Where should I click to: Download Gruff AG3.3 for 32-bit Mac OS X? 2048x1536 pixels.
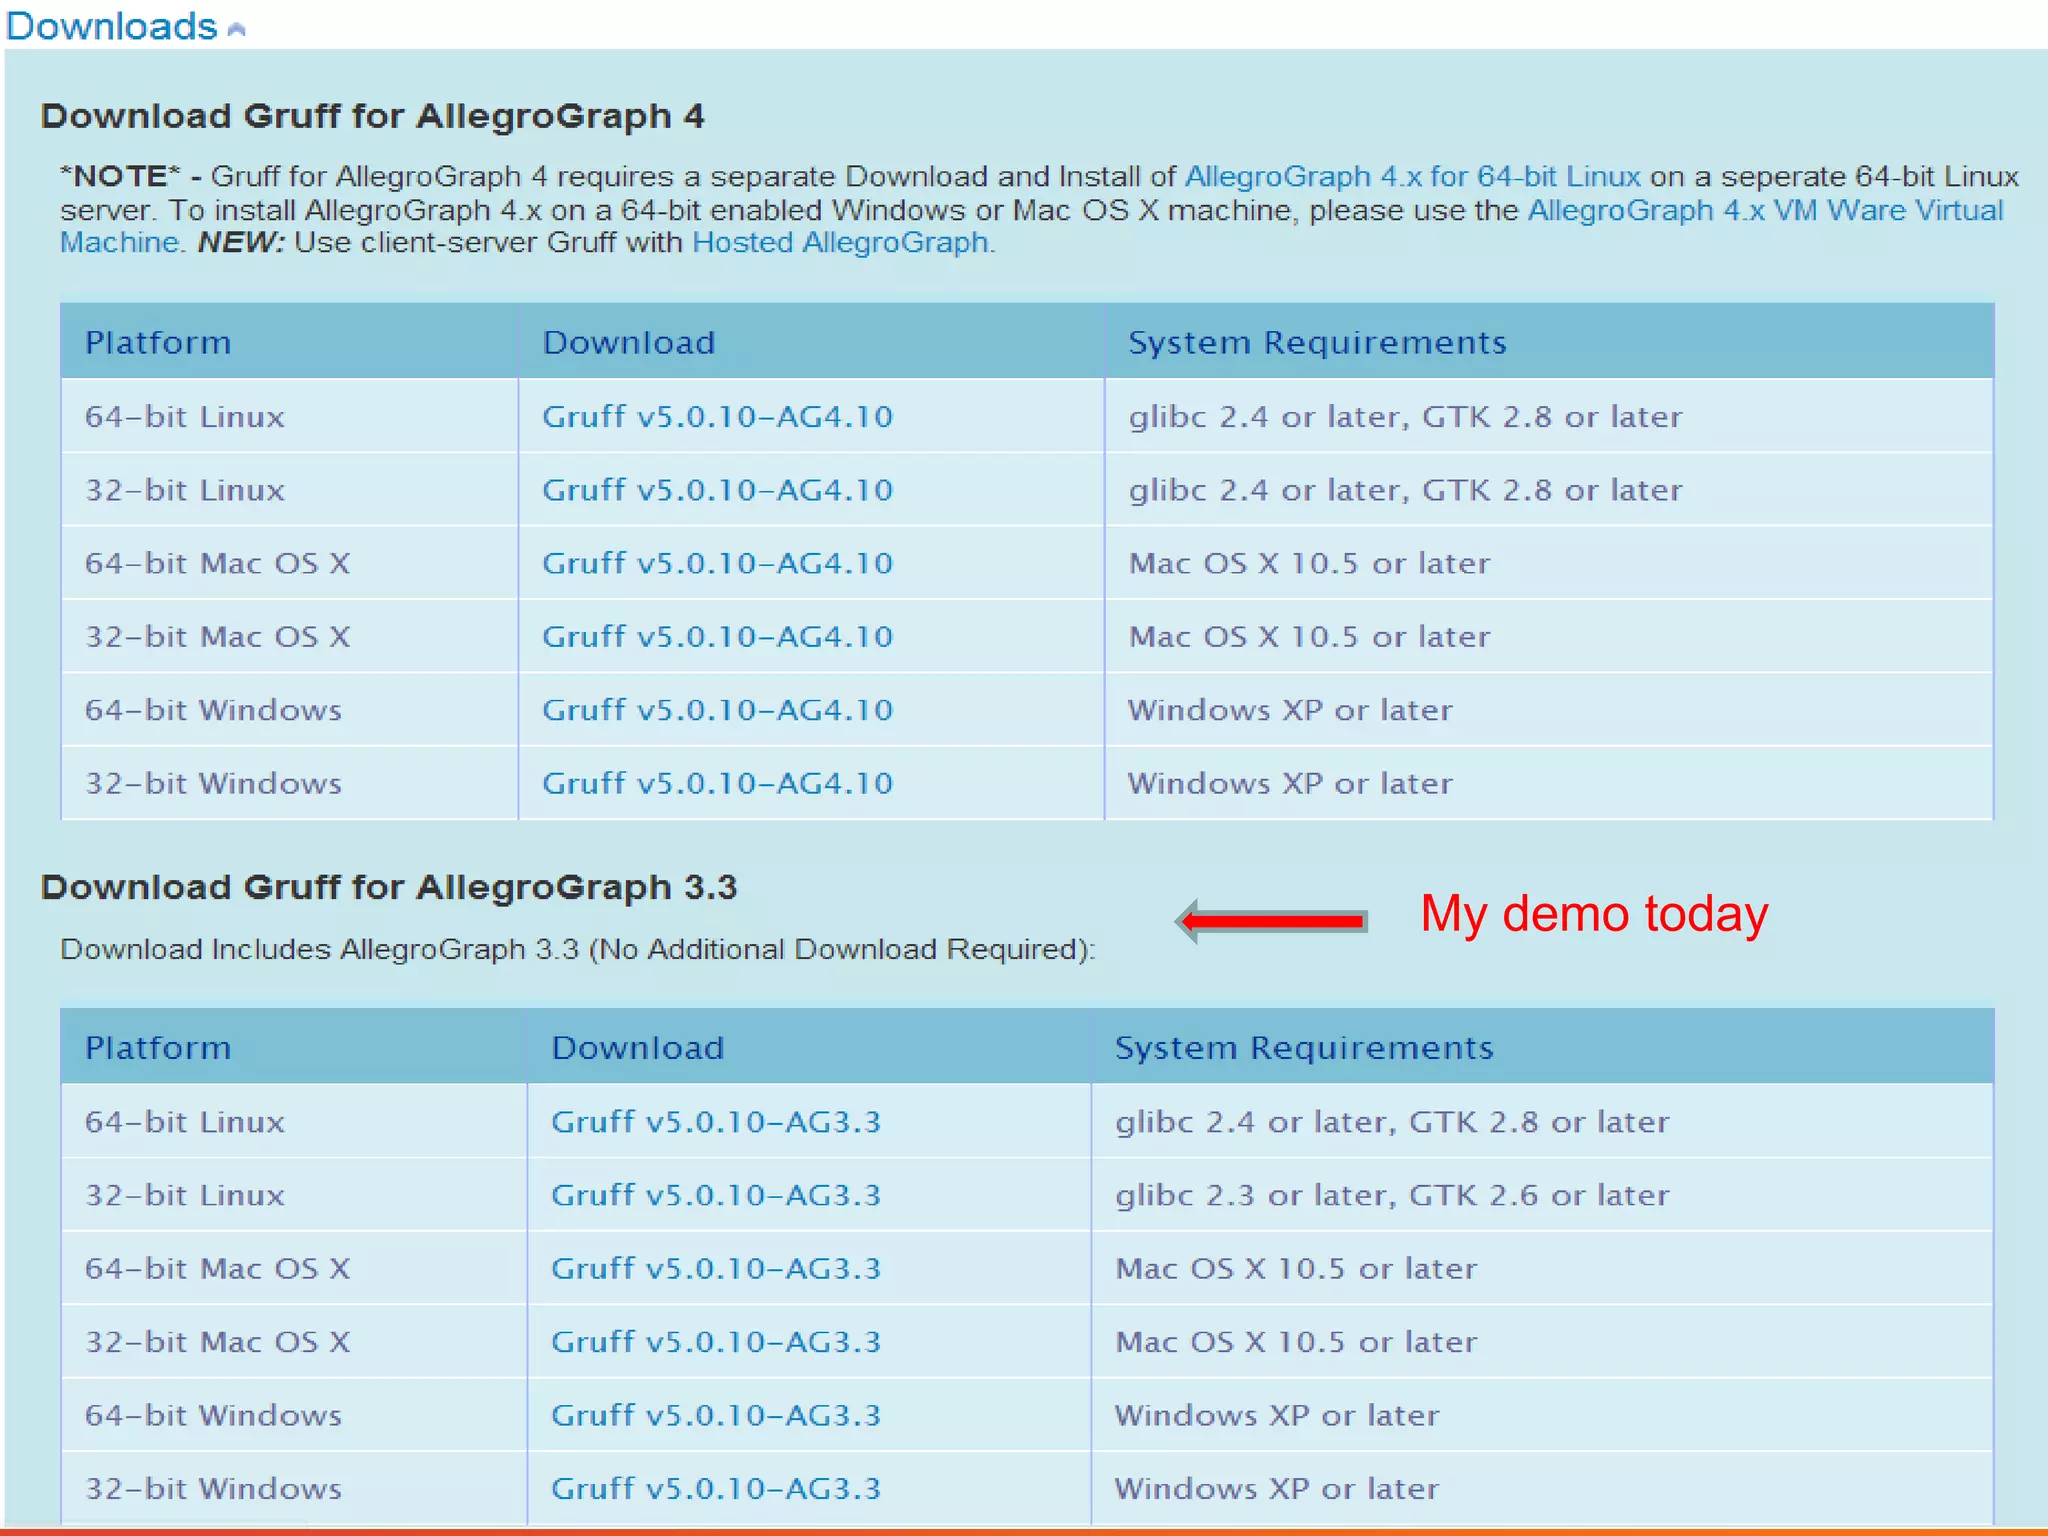tap(716, 1342)
